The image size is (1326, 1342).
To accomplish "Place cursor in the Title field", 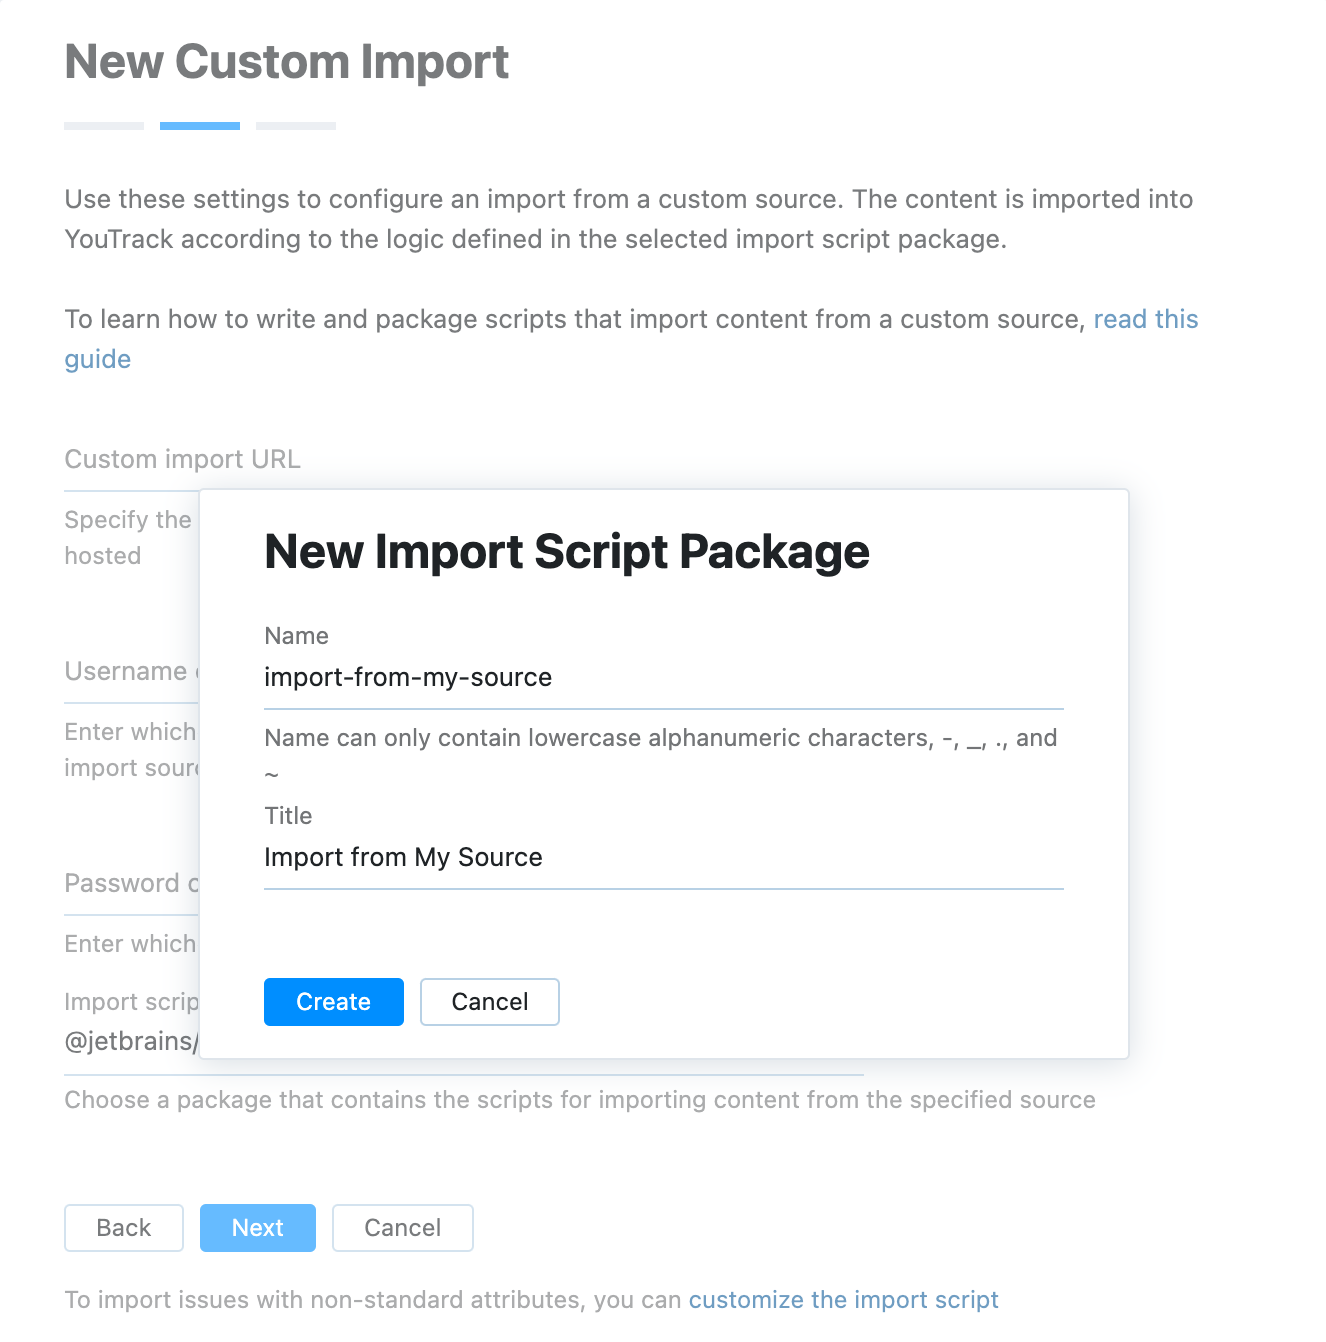I will coord(663,857).
